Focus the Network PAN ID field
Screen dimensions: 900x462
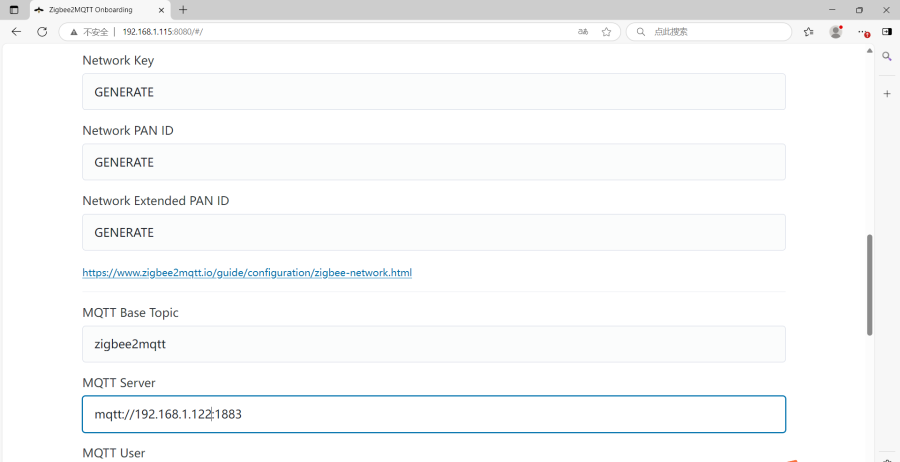(x=433, y=162)
